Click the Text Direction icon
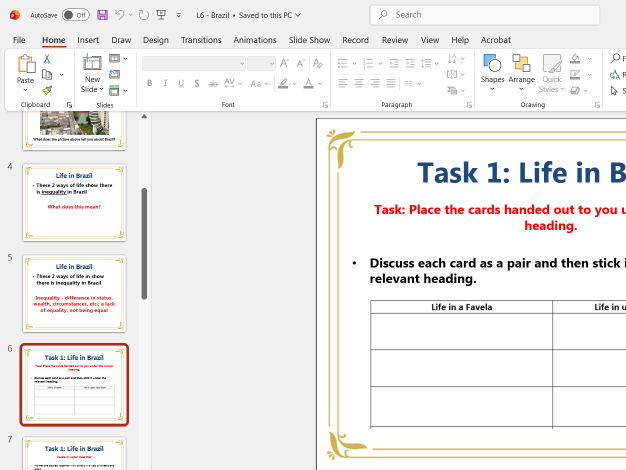 (x=452, y=59)
